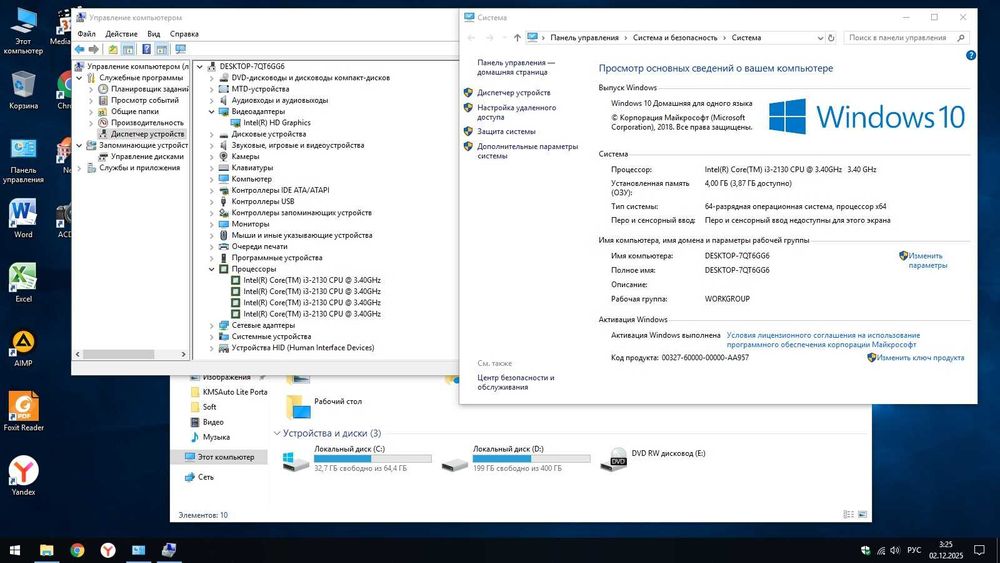Select Локальный диск (C:) in Explorer
This screenshot has width=1000, height=563.
357,458
